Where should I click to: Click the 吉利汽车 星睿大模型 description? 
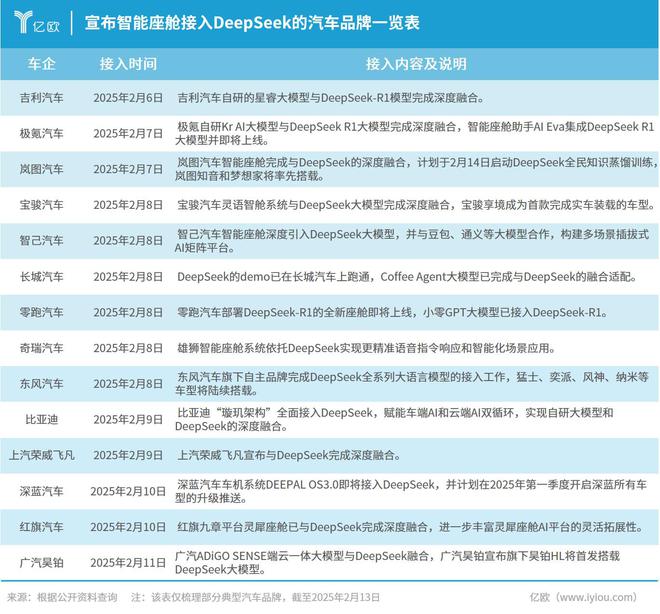point(330,98)
